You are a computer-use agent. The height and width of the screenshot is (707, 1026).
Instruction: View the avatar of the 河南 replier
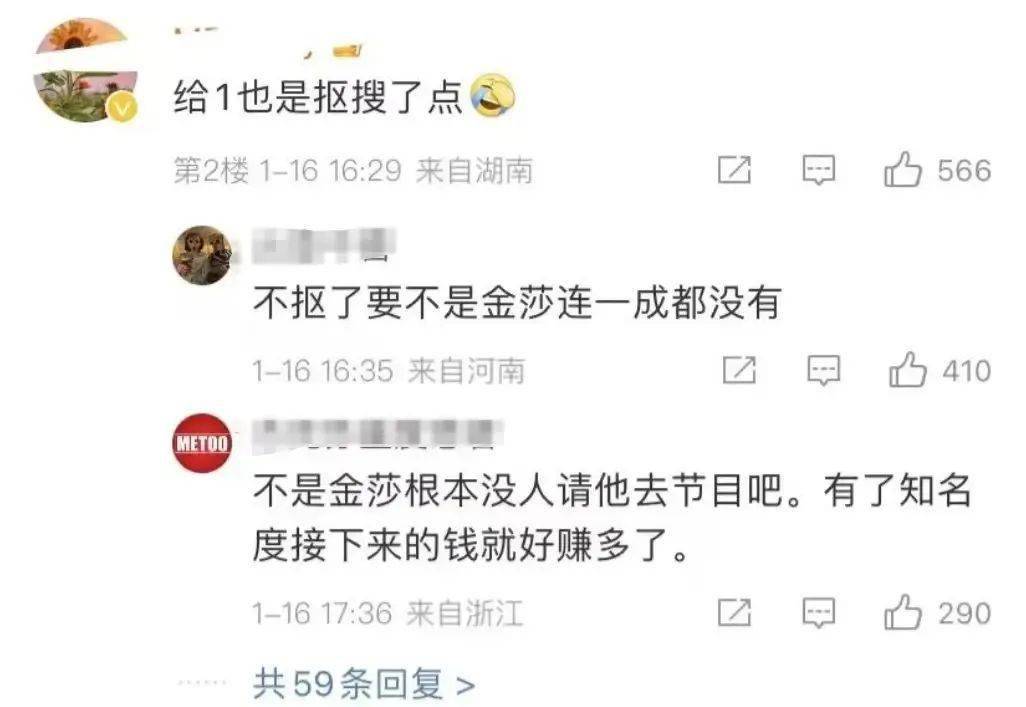click(202, 255)
